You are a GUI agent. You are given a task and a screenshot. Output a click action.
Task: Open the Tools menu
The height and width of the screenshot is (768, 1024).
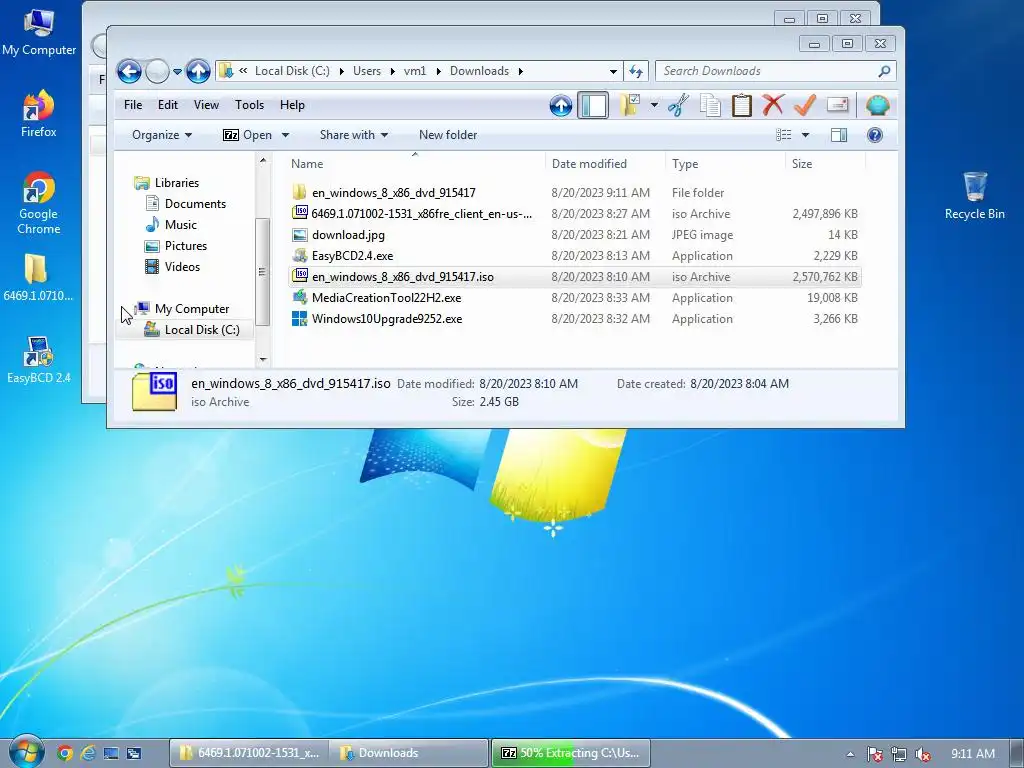click(249, 104)
